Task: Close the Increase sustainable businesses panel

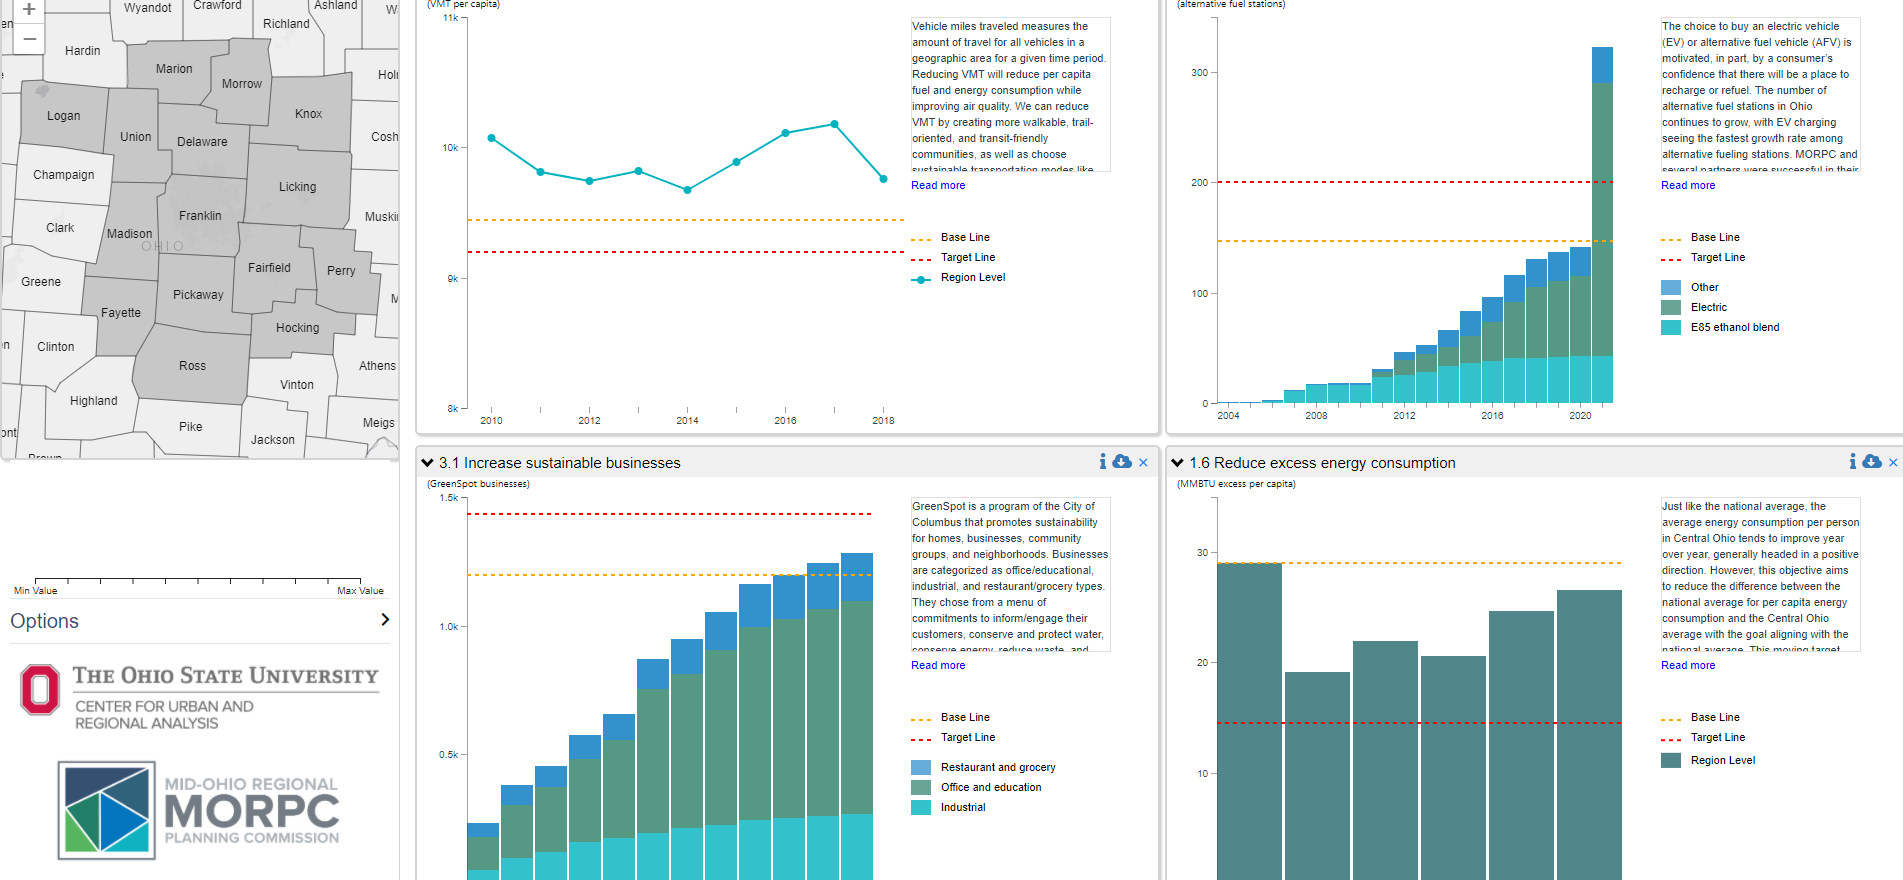Action: coord(1143,462)
